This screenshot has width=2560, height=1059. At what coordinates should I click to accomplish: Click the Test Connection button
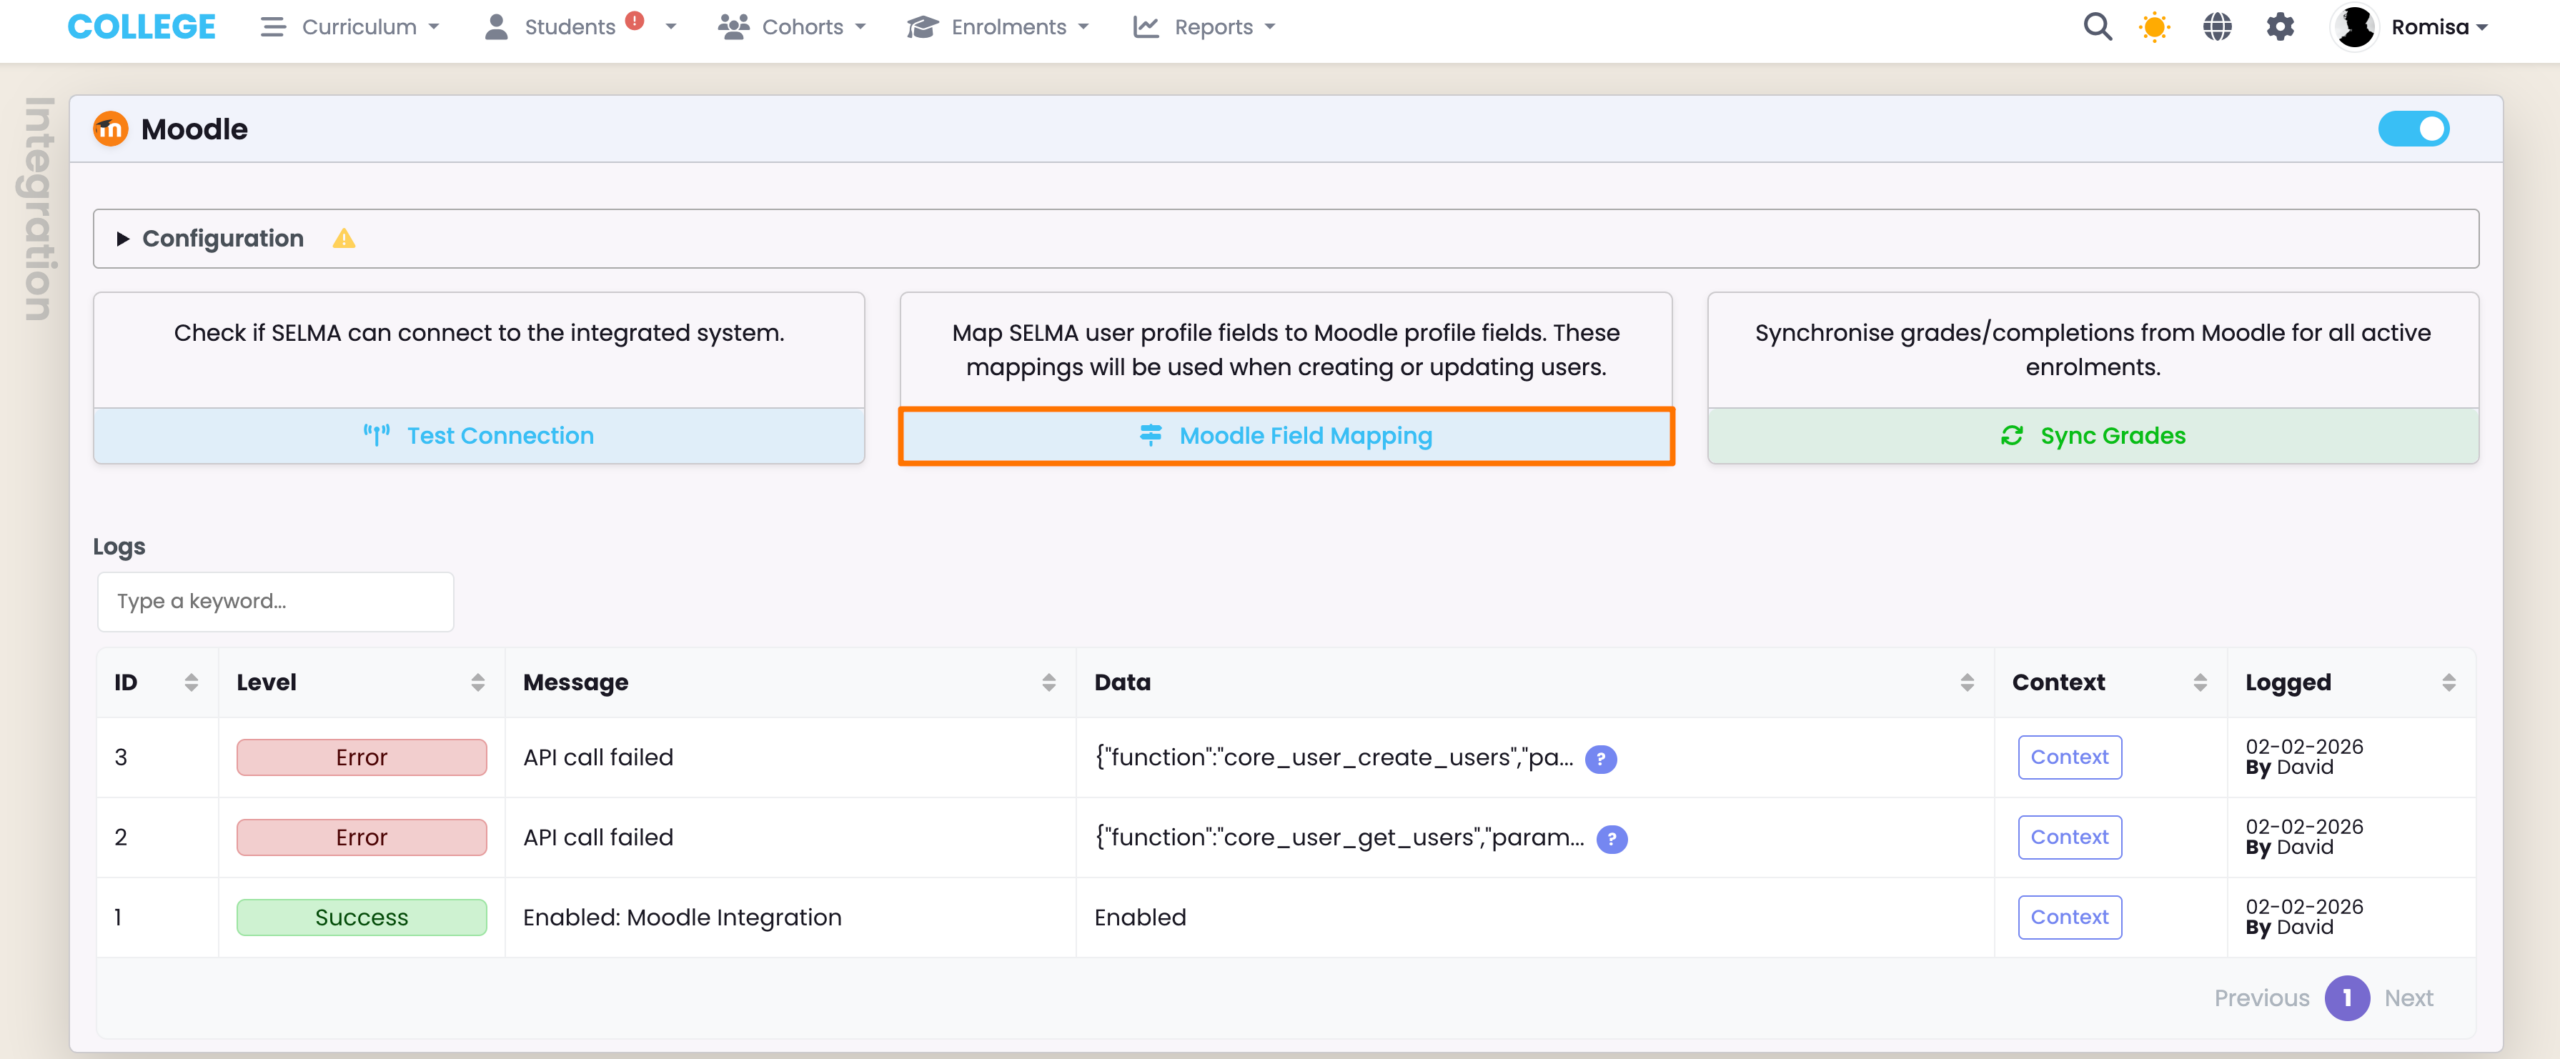point(479,436)
